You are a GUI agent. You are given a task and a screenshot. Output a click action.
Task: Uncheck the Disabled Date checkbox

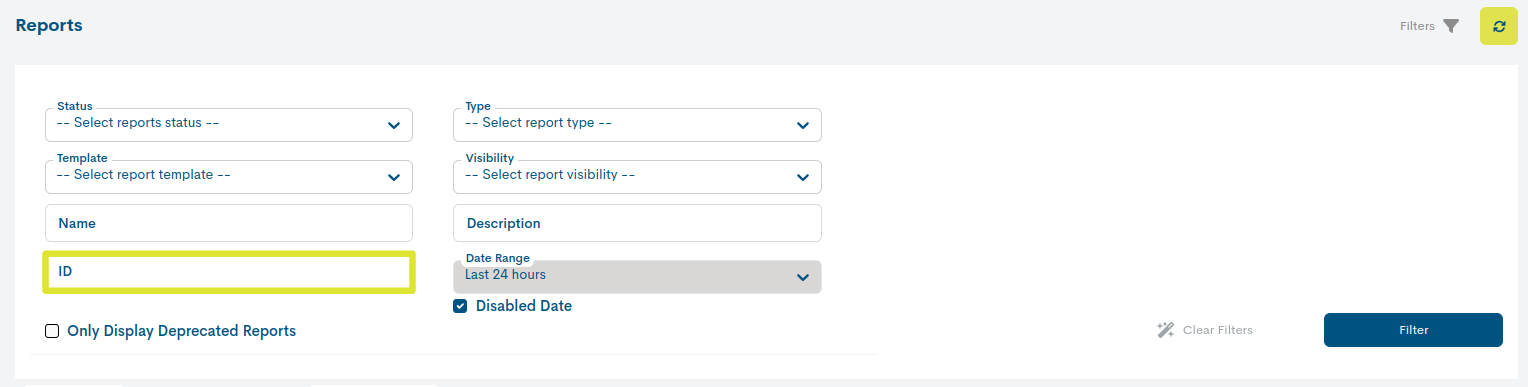pos(460,306)
